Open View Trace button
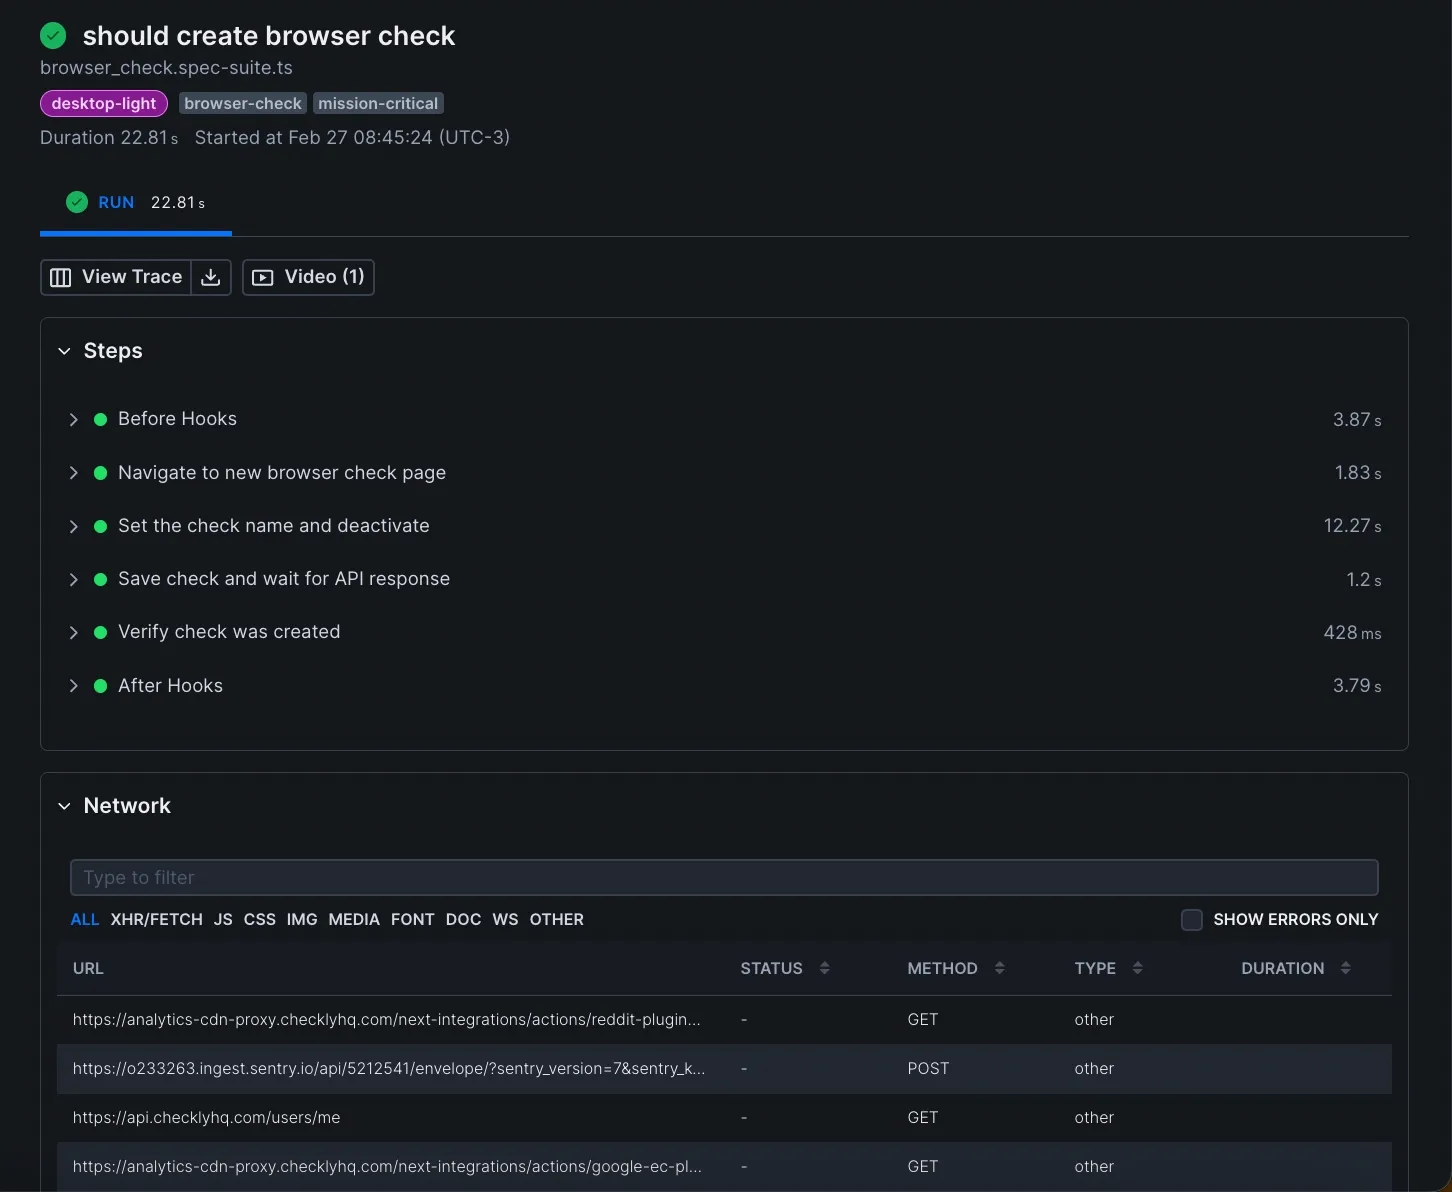The height and width of the screenshot is (1192, 1452). click(117, 278)
